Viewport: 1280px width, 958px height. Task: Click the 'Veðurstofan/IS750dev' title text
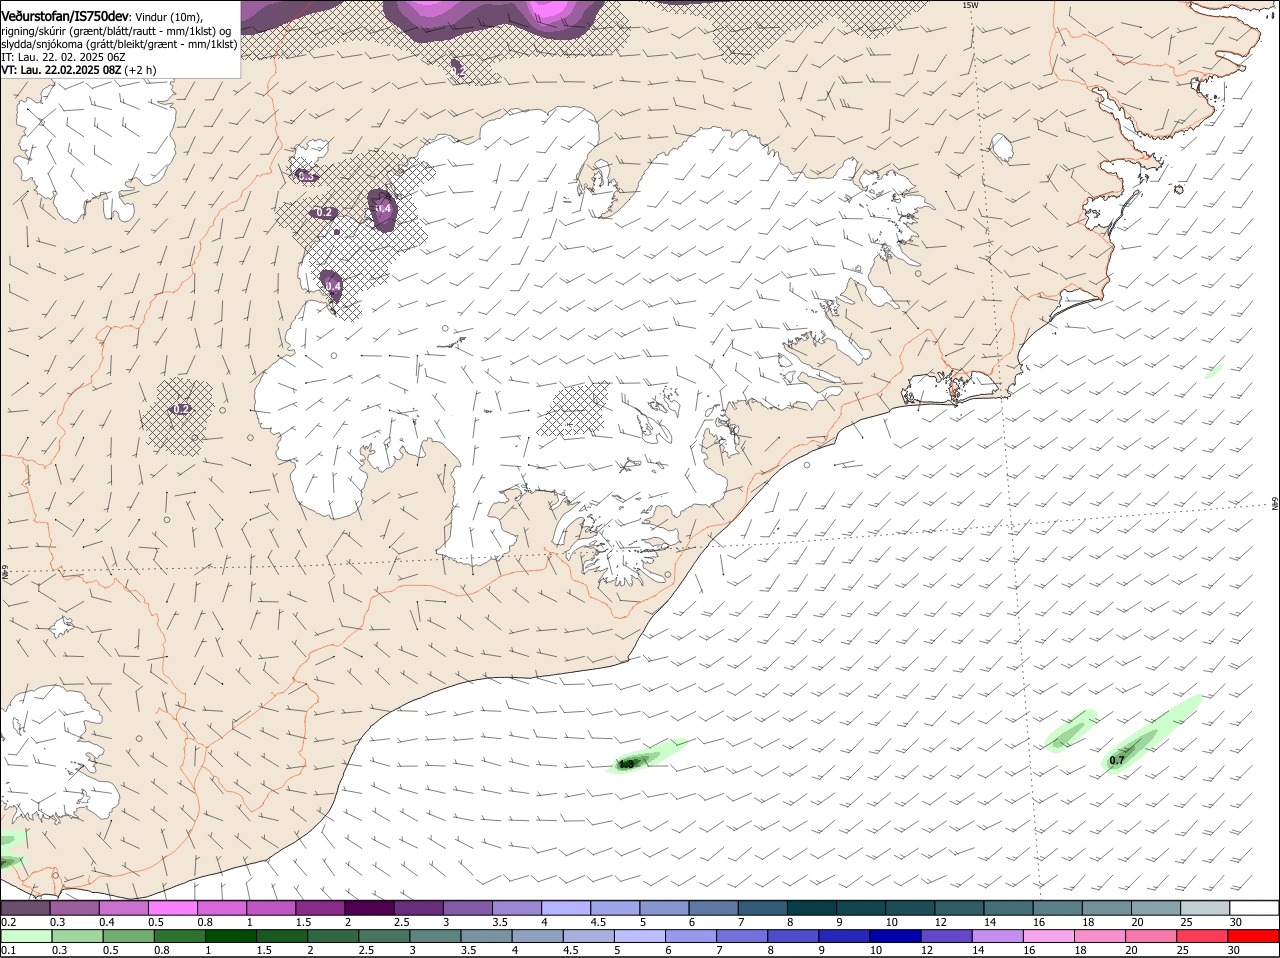click(65, 16)
